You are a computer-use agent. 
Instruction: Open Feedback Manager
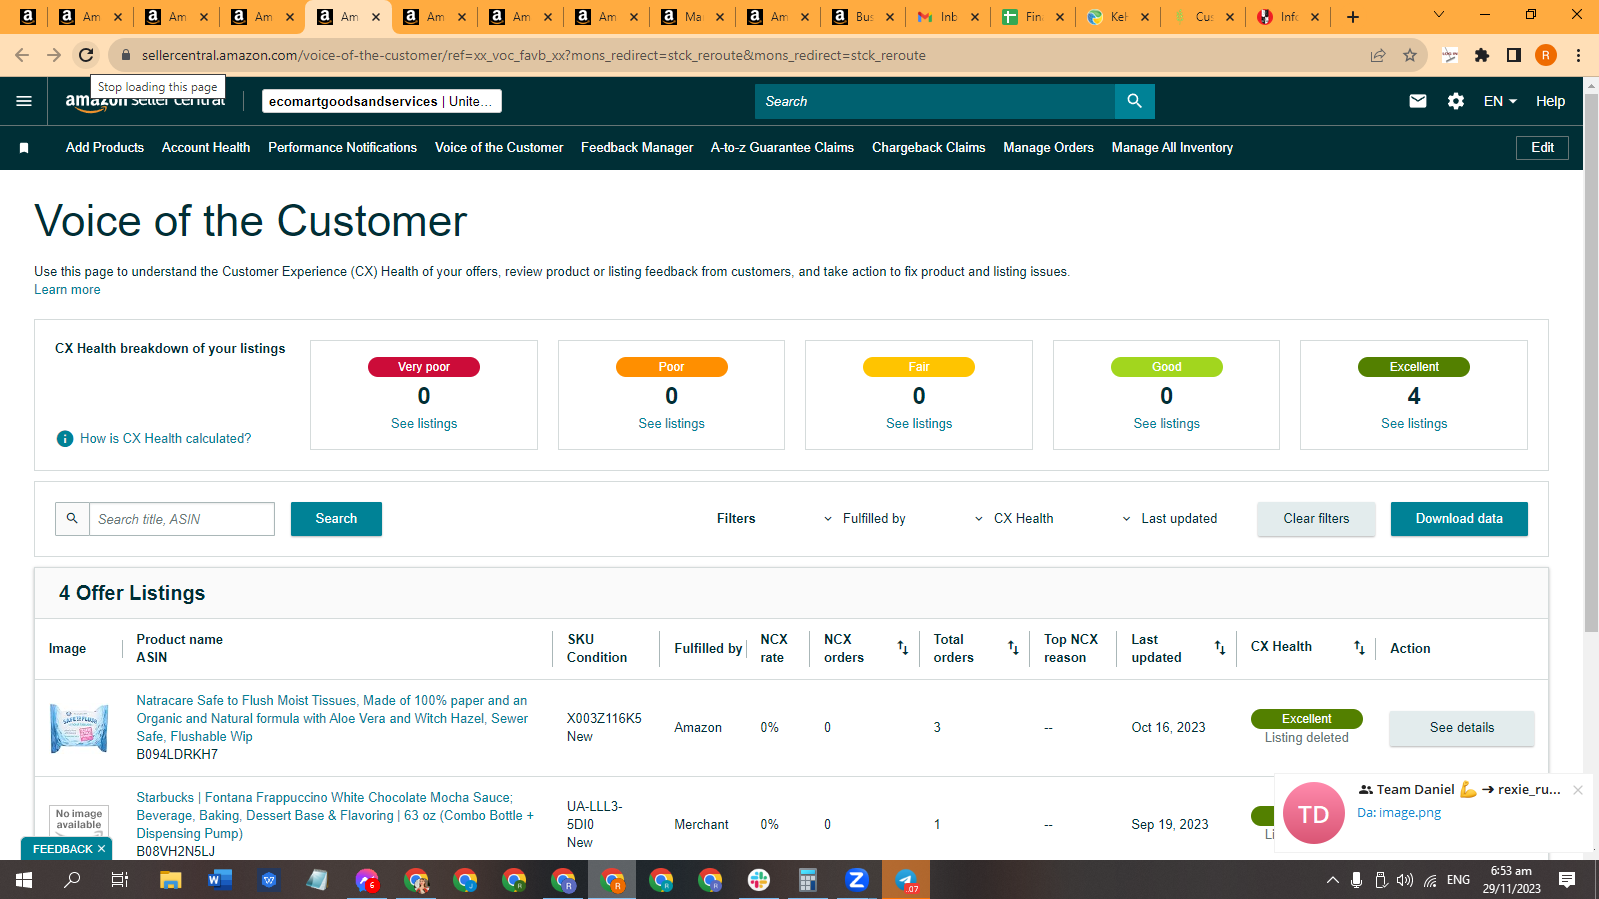pos(637,148)
